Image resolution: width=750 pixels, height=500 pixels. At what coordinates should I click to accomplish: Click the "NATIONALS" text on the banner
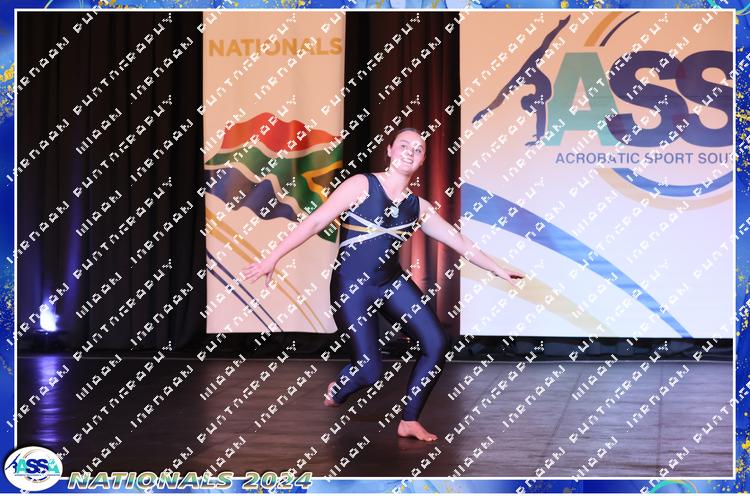(x=276, y=47)
